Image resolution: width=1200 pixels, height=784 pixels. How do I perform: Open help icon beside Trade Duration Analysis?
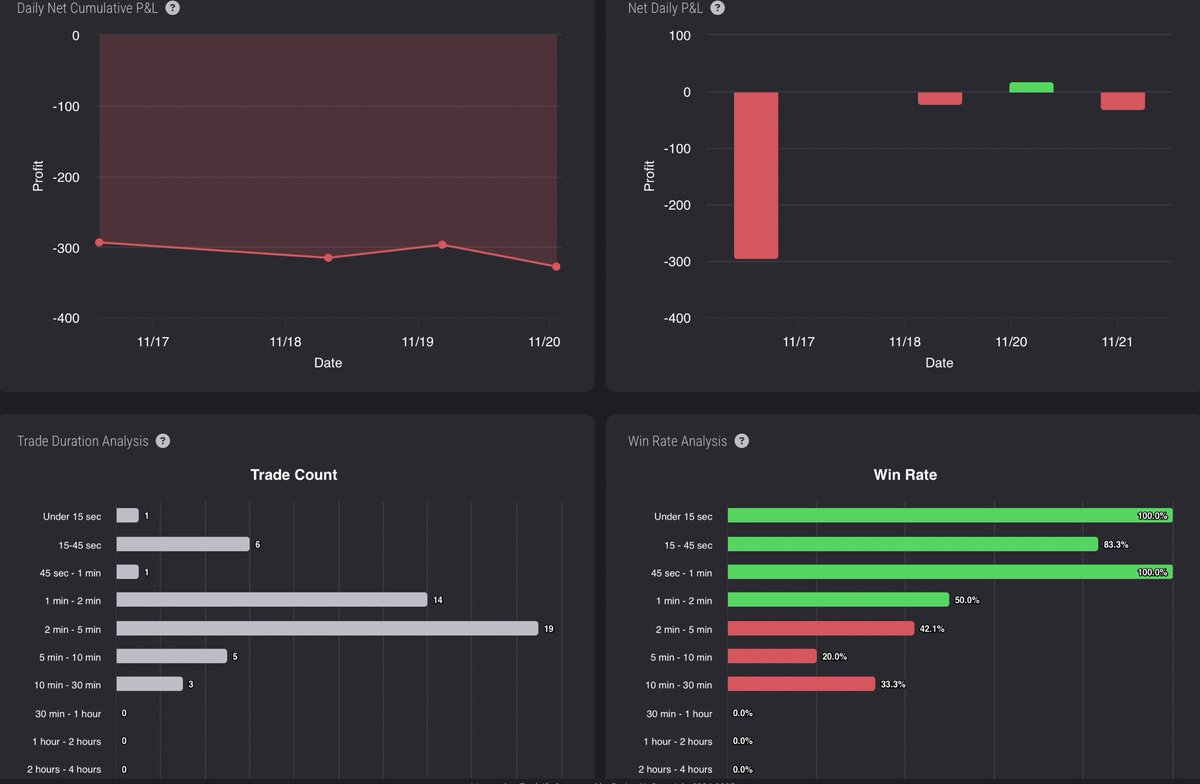point(163,441)
